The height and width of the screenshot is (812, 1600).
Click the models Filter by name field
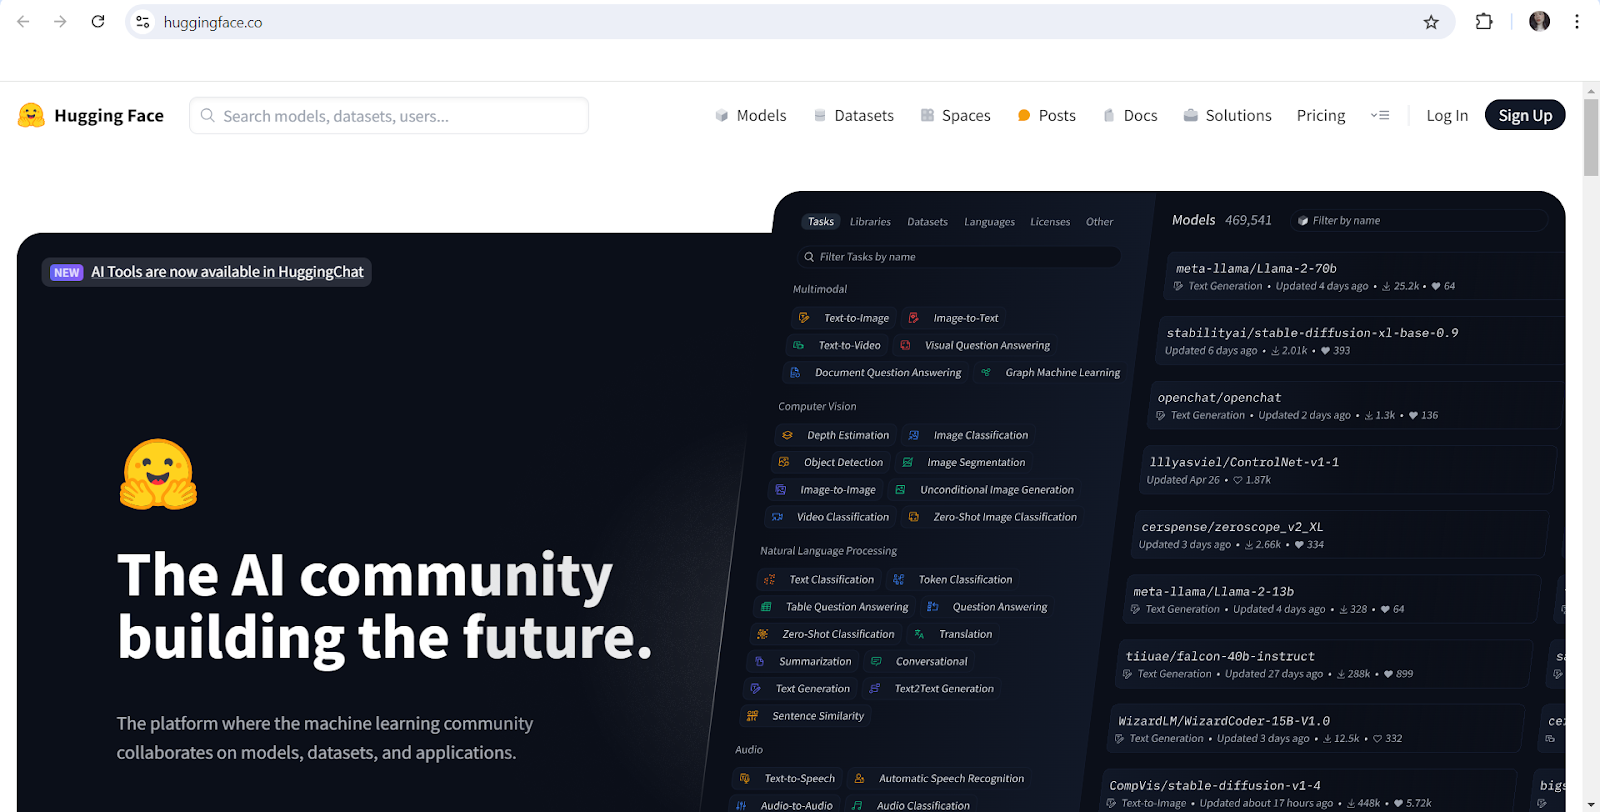point(1420,220)
